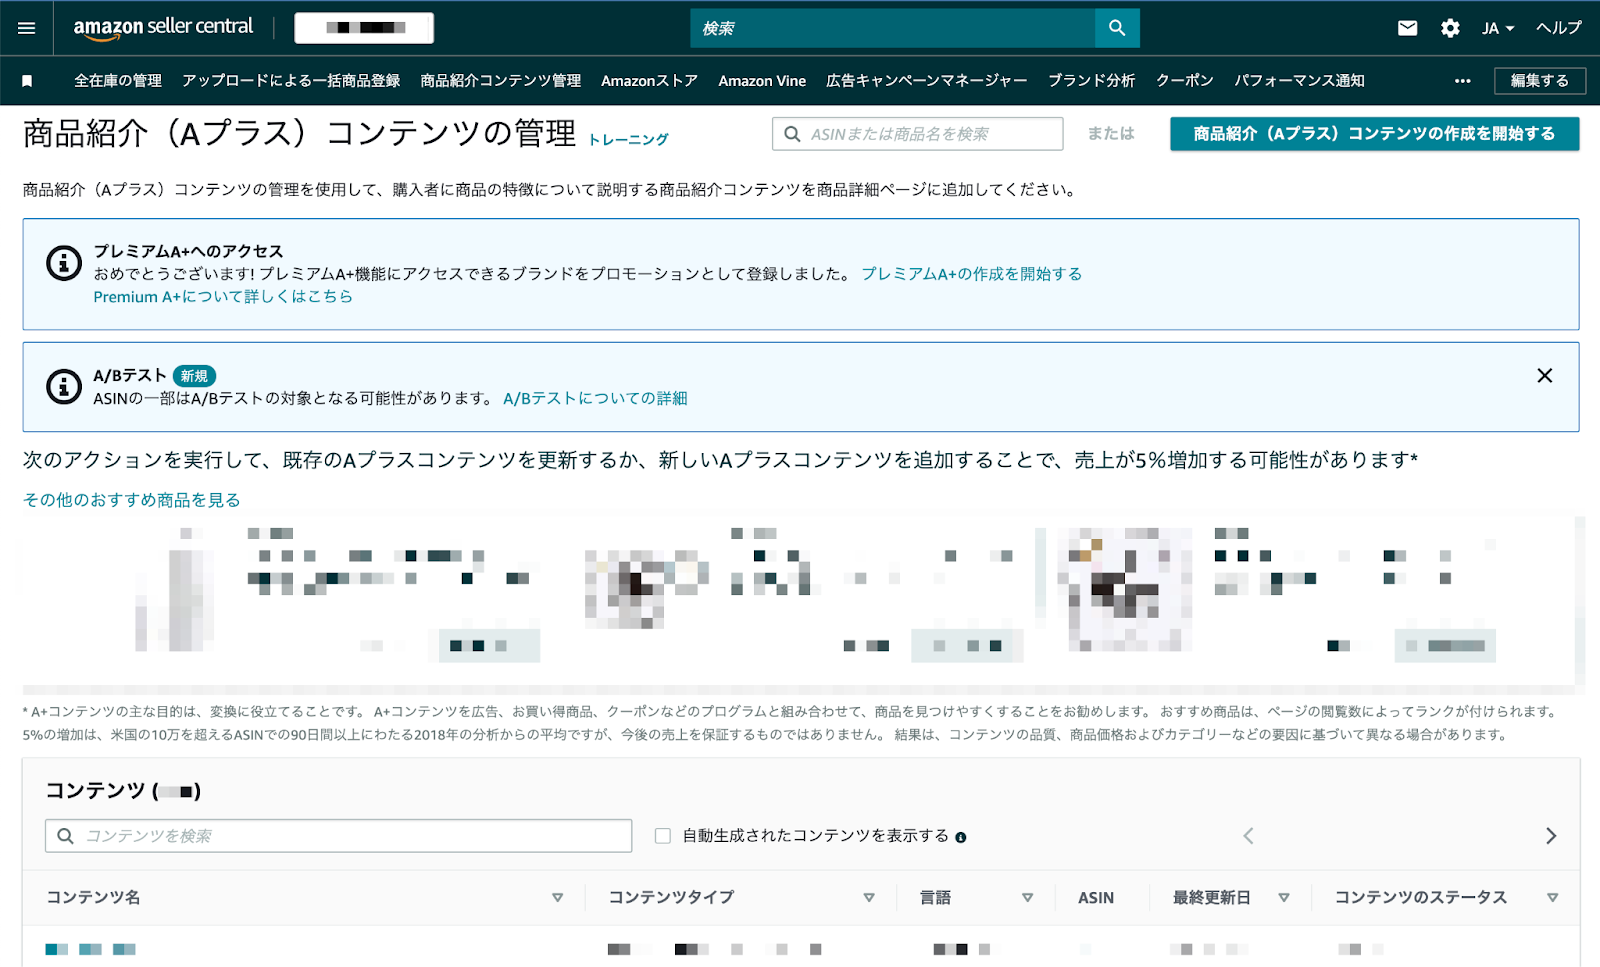
Task: Open パフォーマンス通知 menu item
Action: click(x=1299, y=81)
